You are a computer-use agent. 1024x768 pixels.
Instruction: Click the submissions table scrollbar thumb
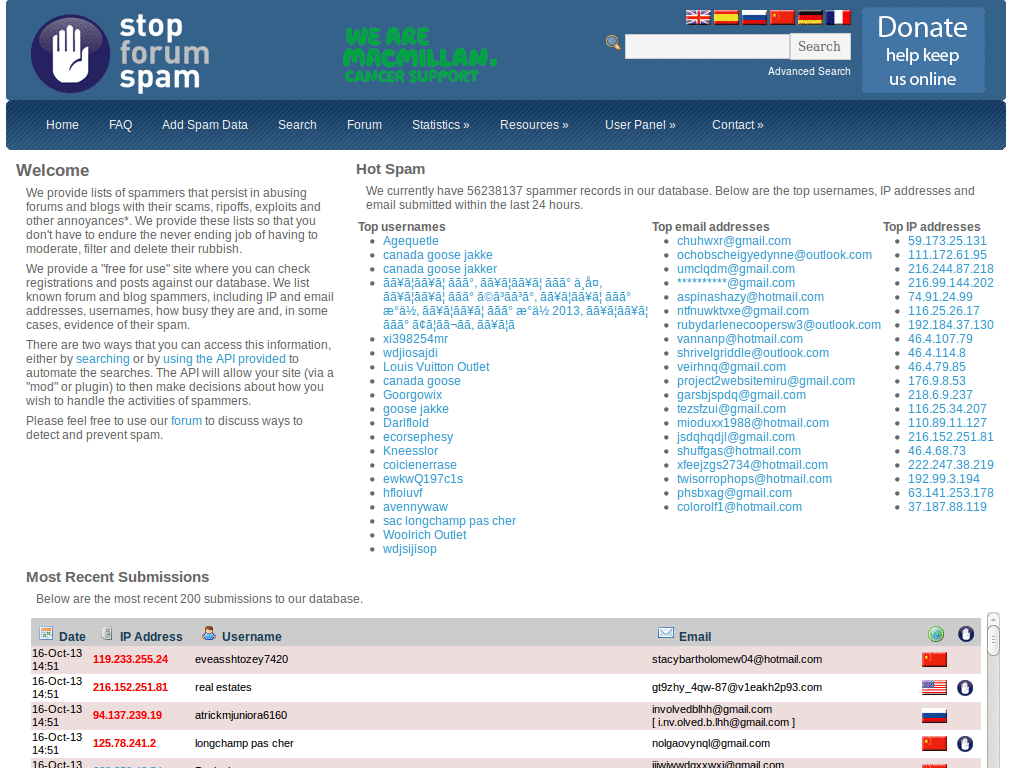click(x=993, y=640)
